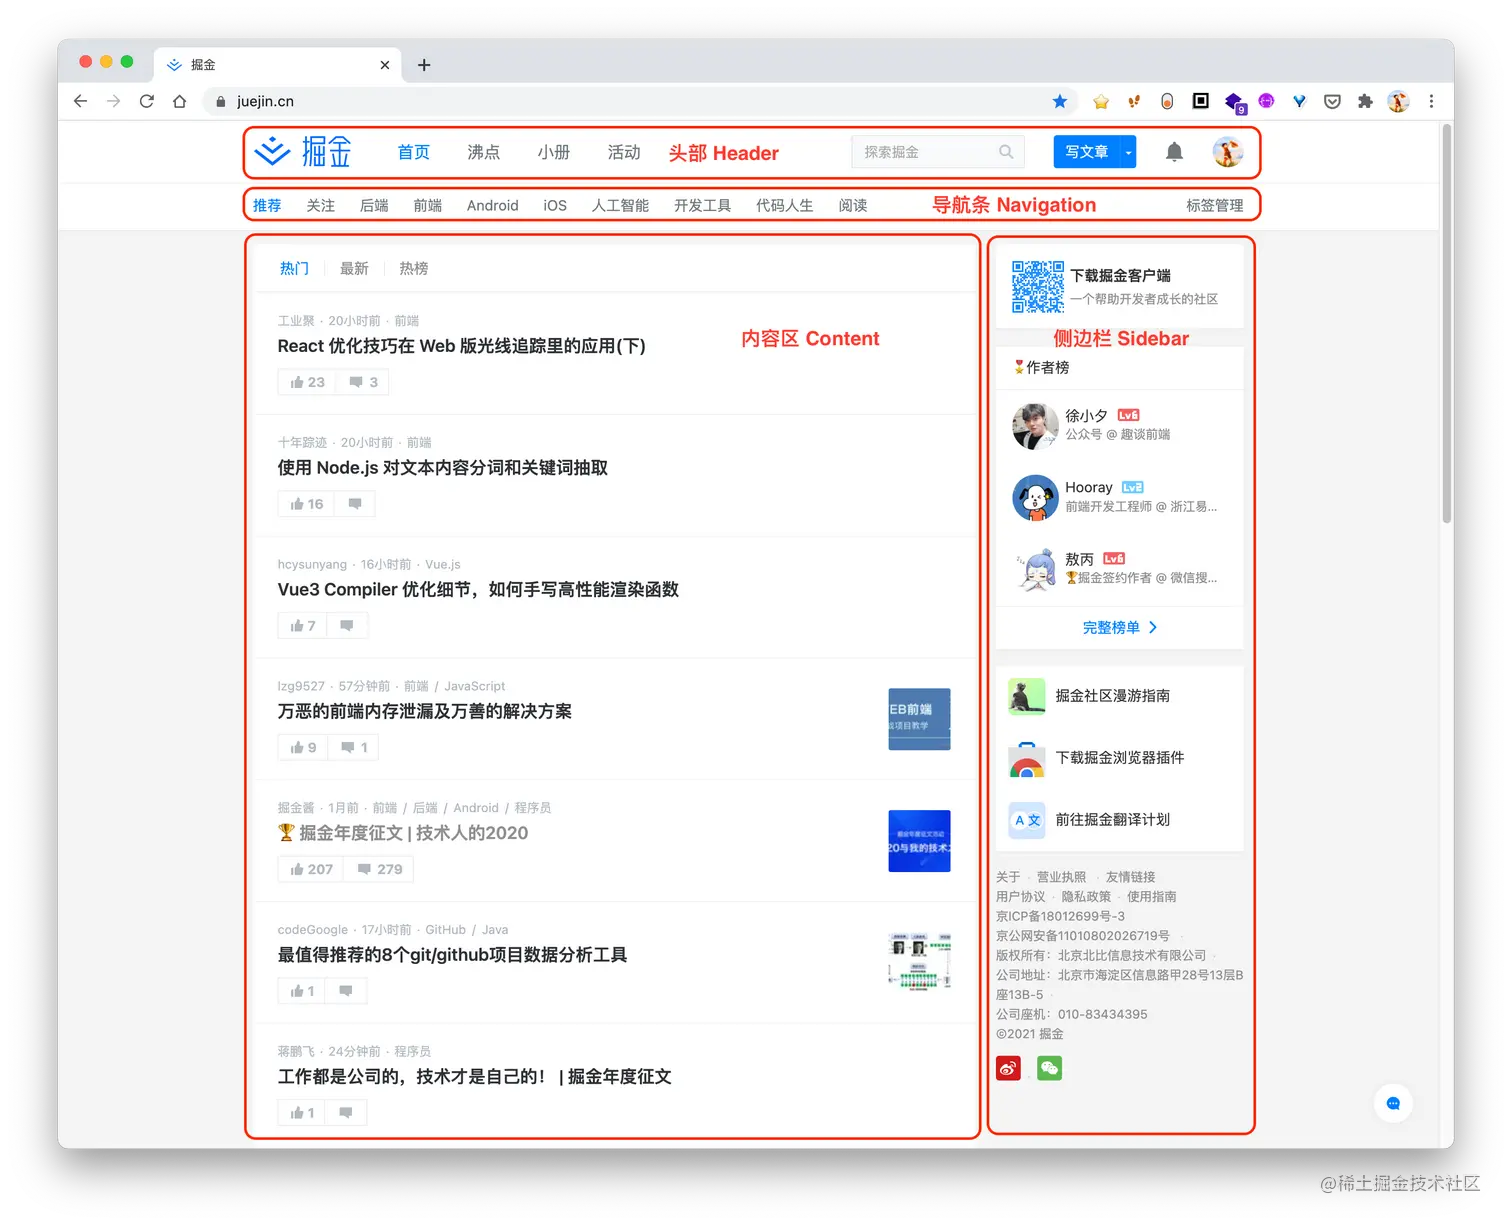Click the Juejin logo icon
The image size is (1512, 1225).
(x=271, y=151)
